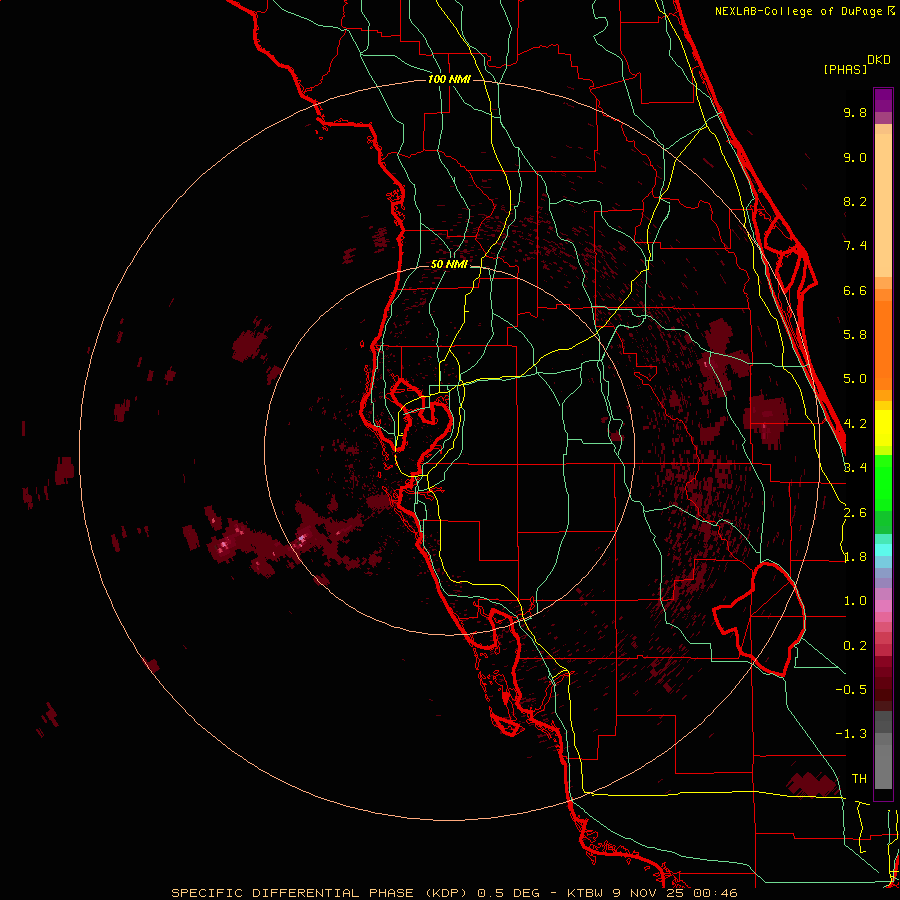This screenshot has height=900, width=900.
Task: Click the 0.2 value on the color scale
Action: tap(855, 646)
